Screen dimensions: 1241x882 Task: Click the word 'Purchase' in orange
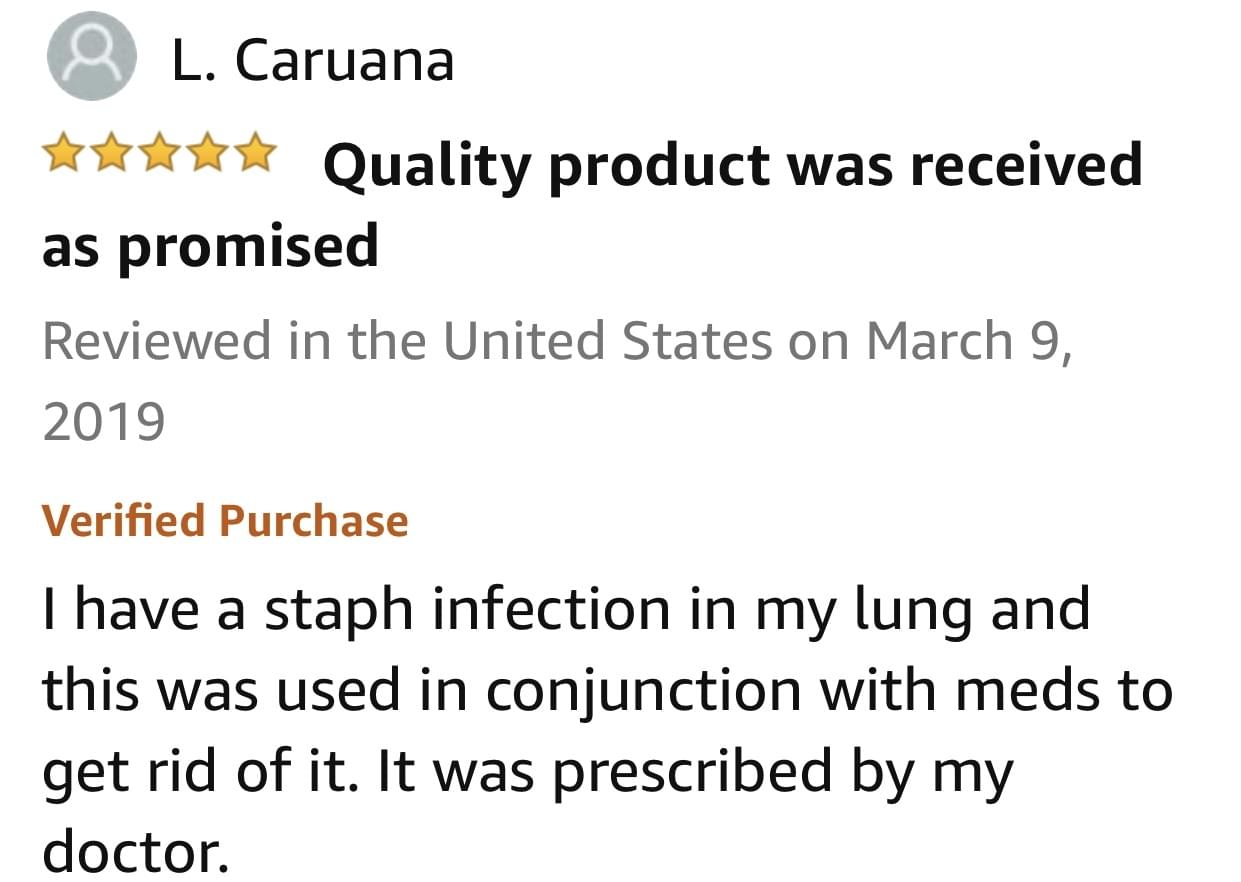tap(314, 521)
